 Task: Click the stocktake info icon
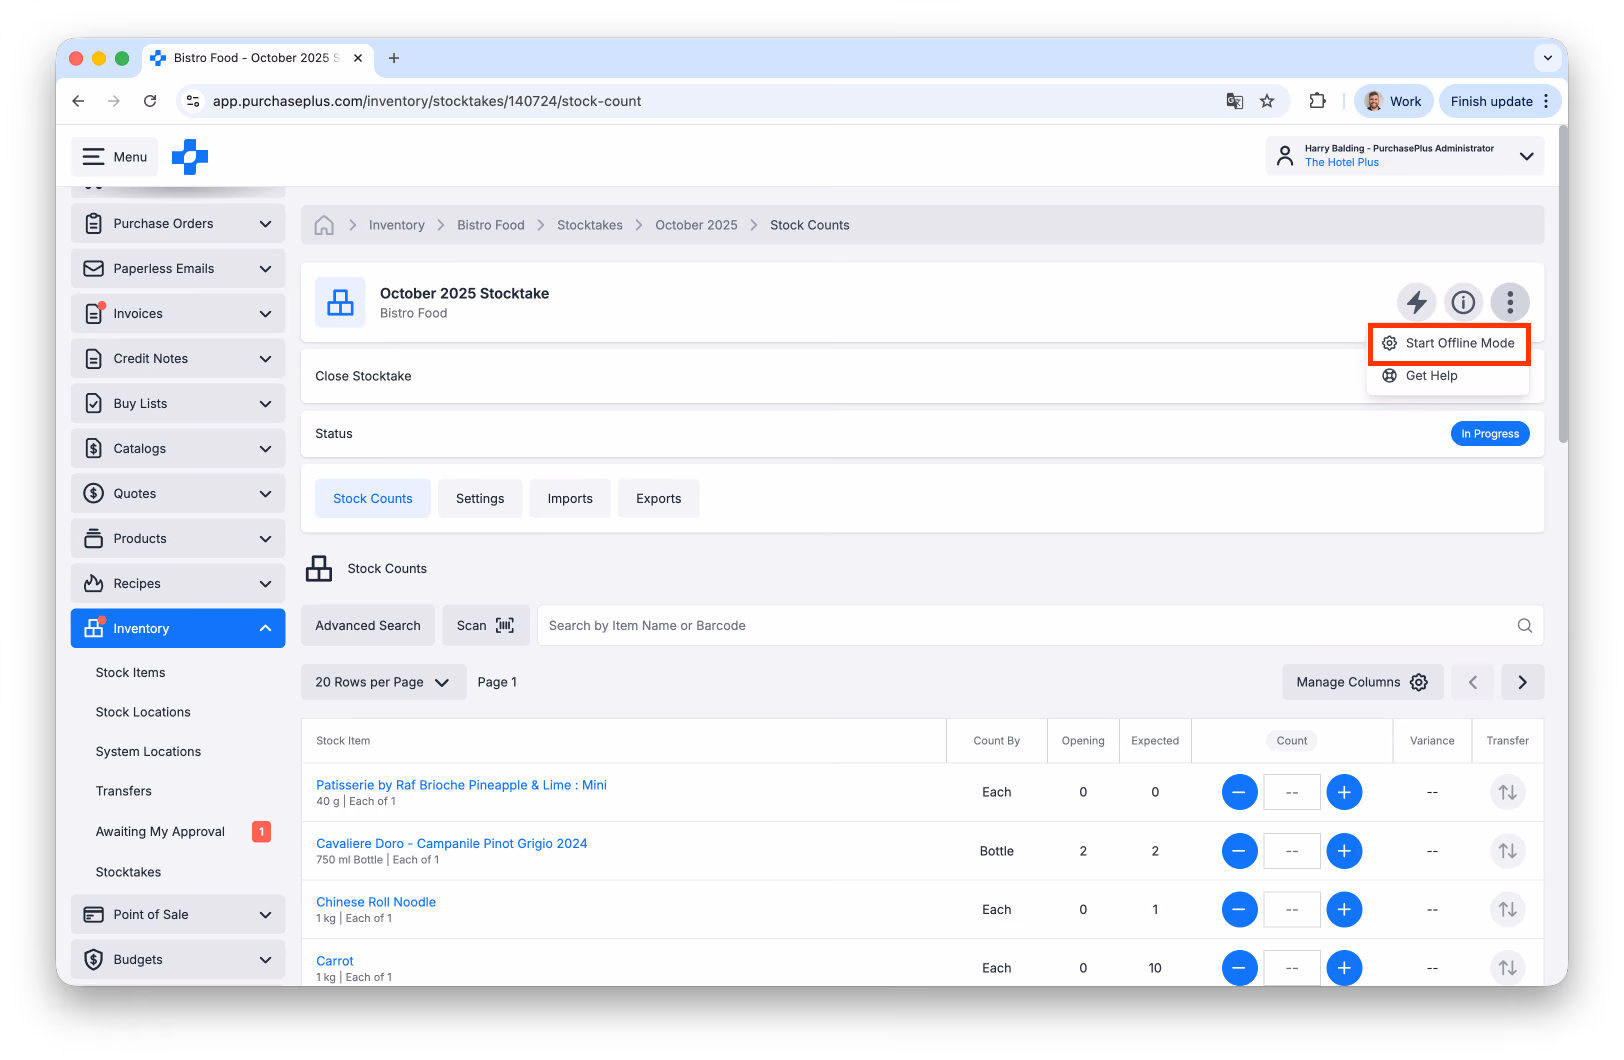pyautogui.click(x=1463, y=302)
